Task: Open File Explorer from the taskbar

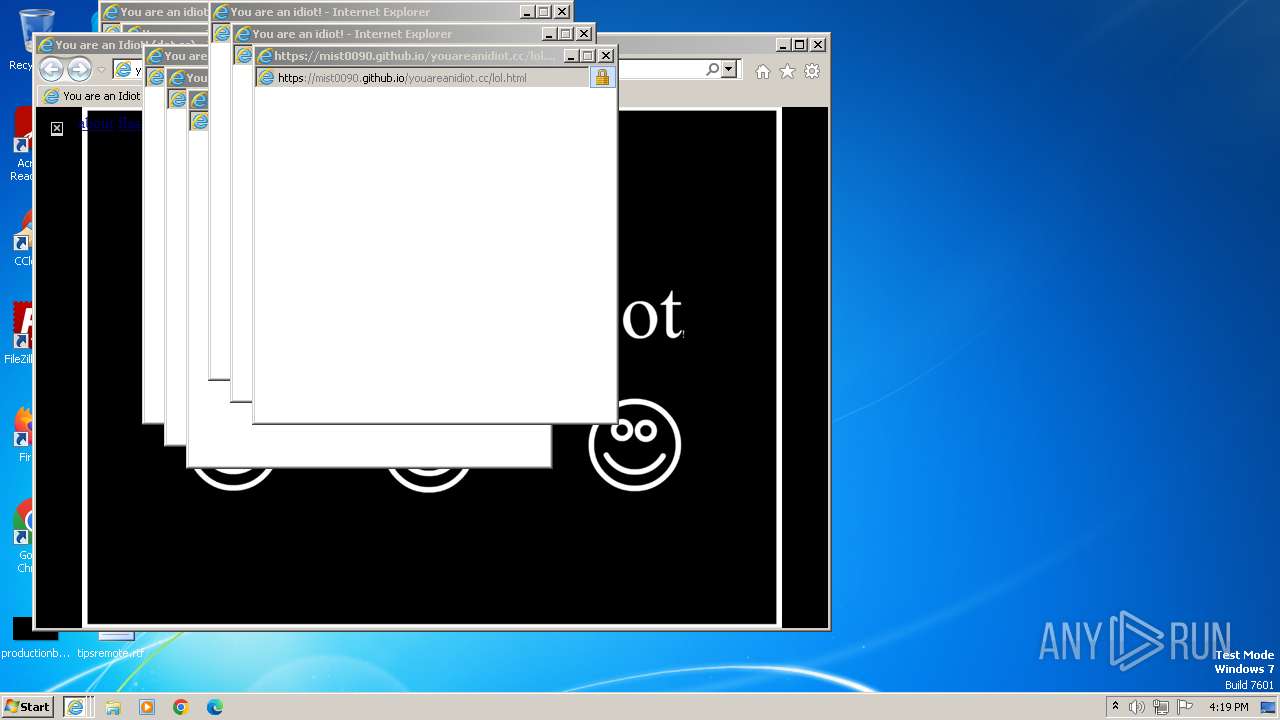Action: click(x=113, y=707)
